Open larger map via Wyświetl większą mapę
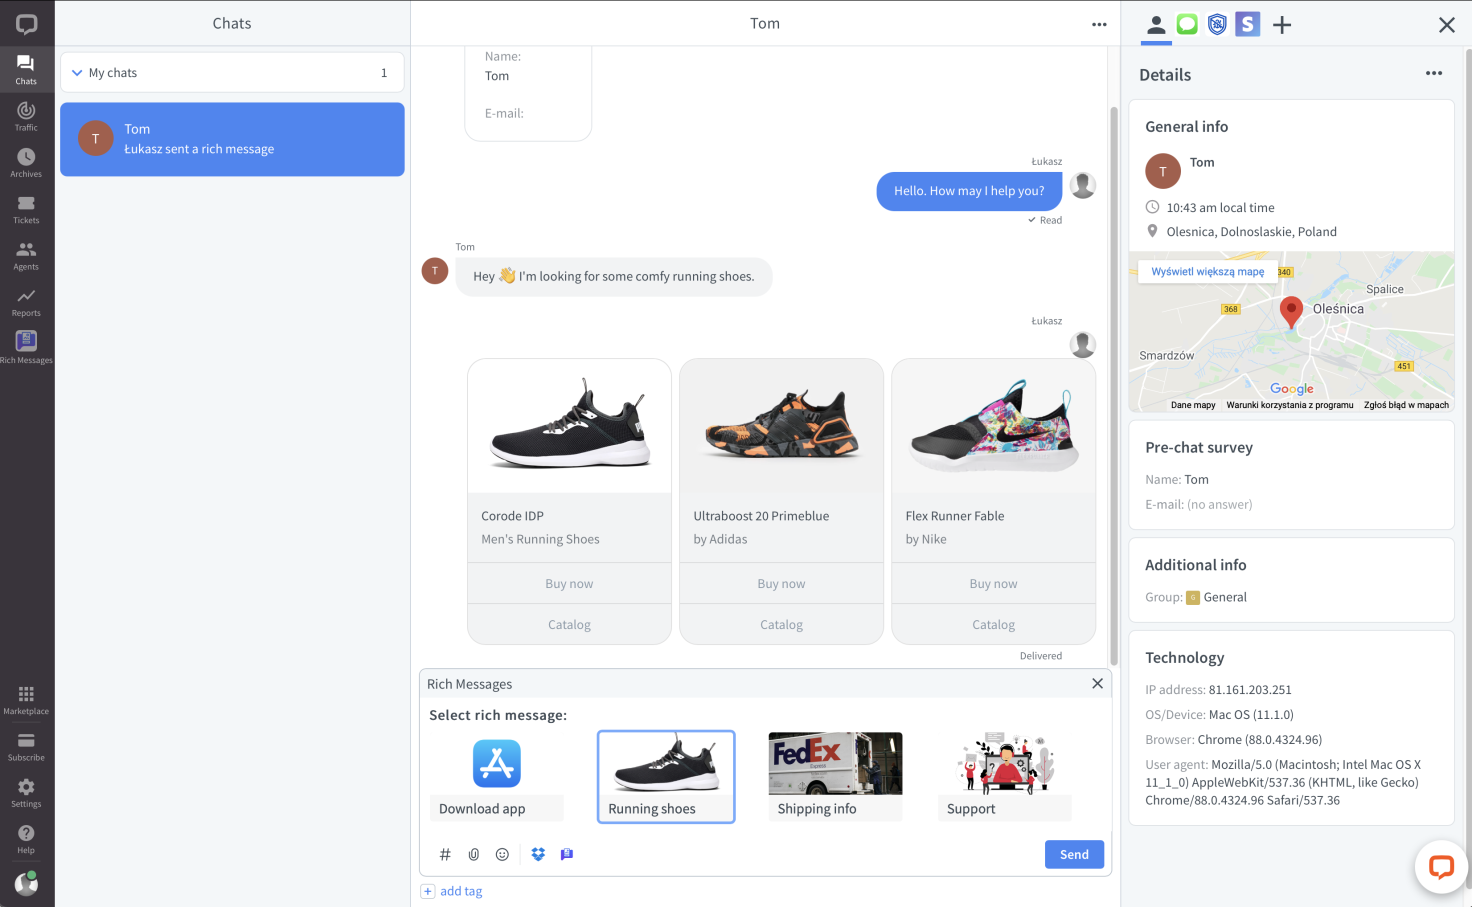Image resolution: width=1472 pixels, height=907 pixels. pos(1207,272)
